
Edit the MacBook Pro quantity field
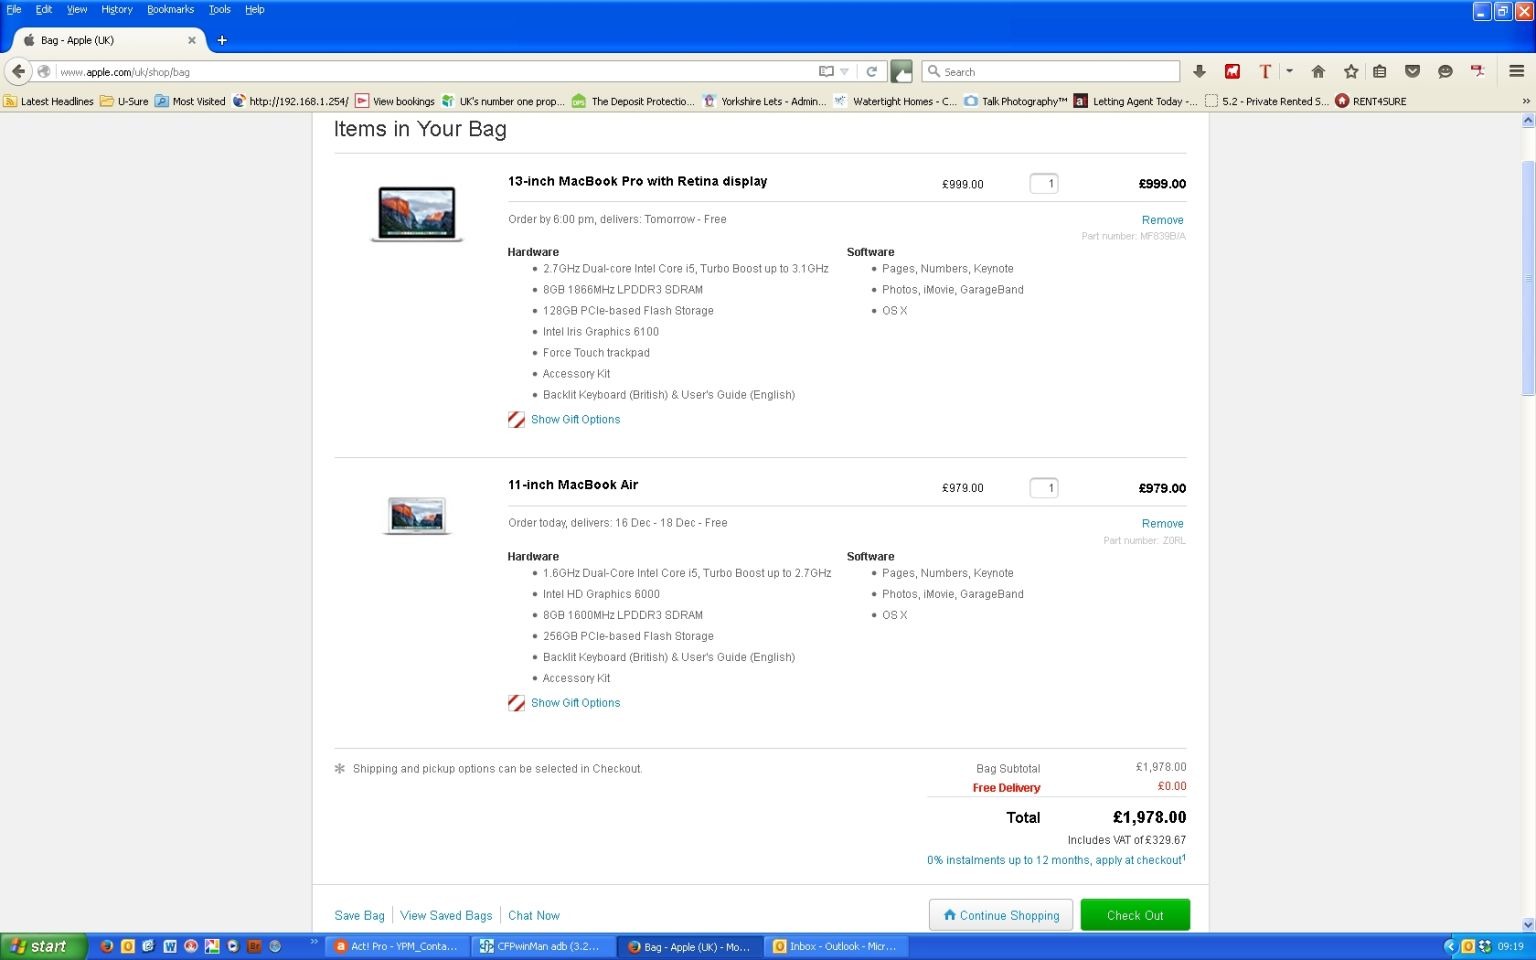tap(1043, 184)
